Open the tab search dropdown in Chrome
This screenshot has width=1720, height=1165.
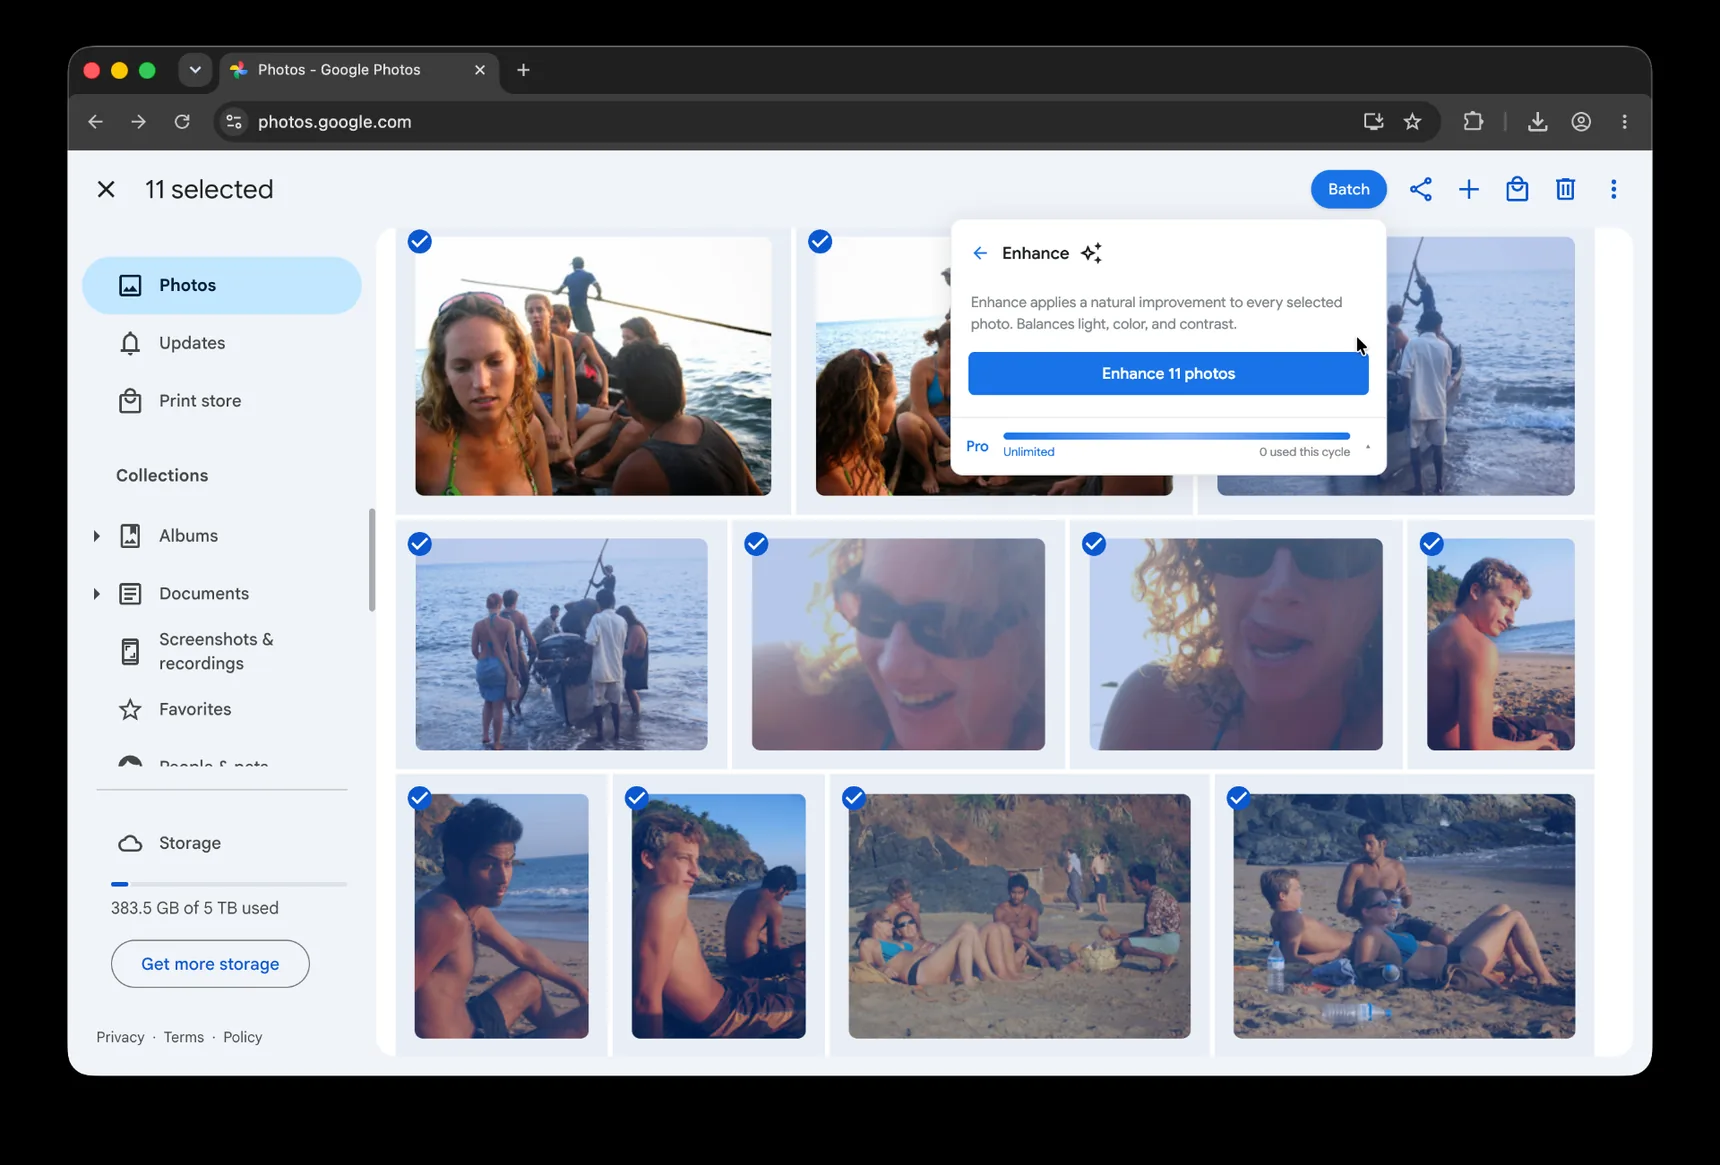(195, 70)
